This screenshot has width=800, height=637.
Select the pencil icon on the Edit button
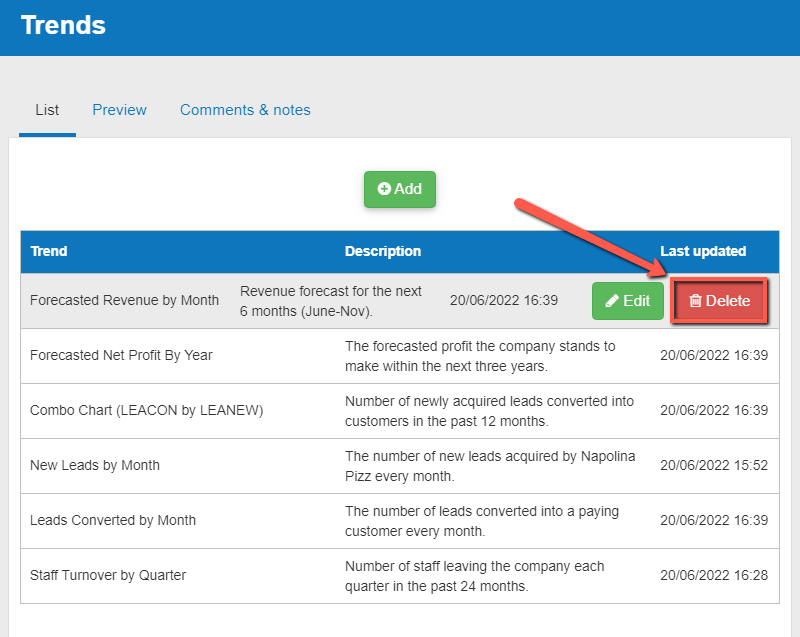pyautogui.click(x=614, y=300)
